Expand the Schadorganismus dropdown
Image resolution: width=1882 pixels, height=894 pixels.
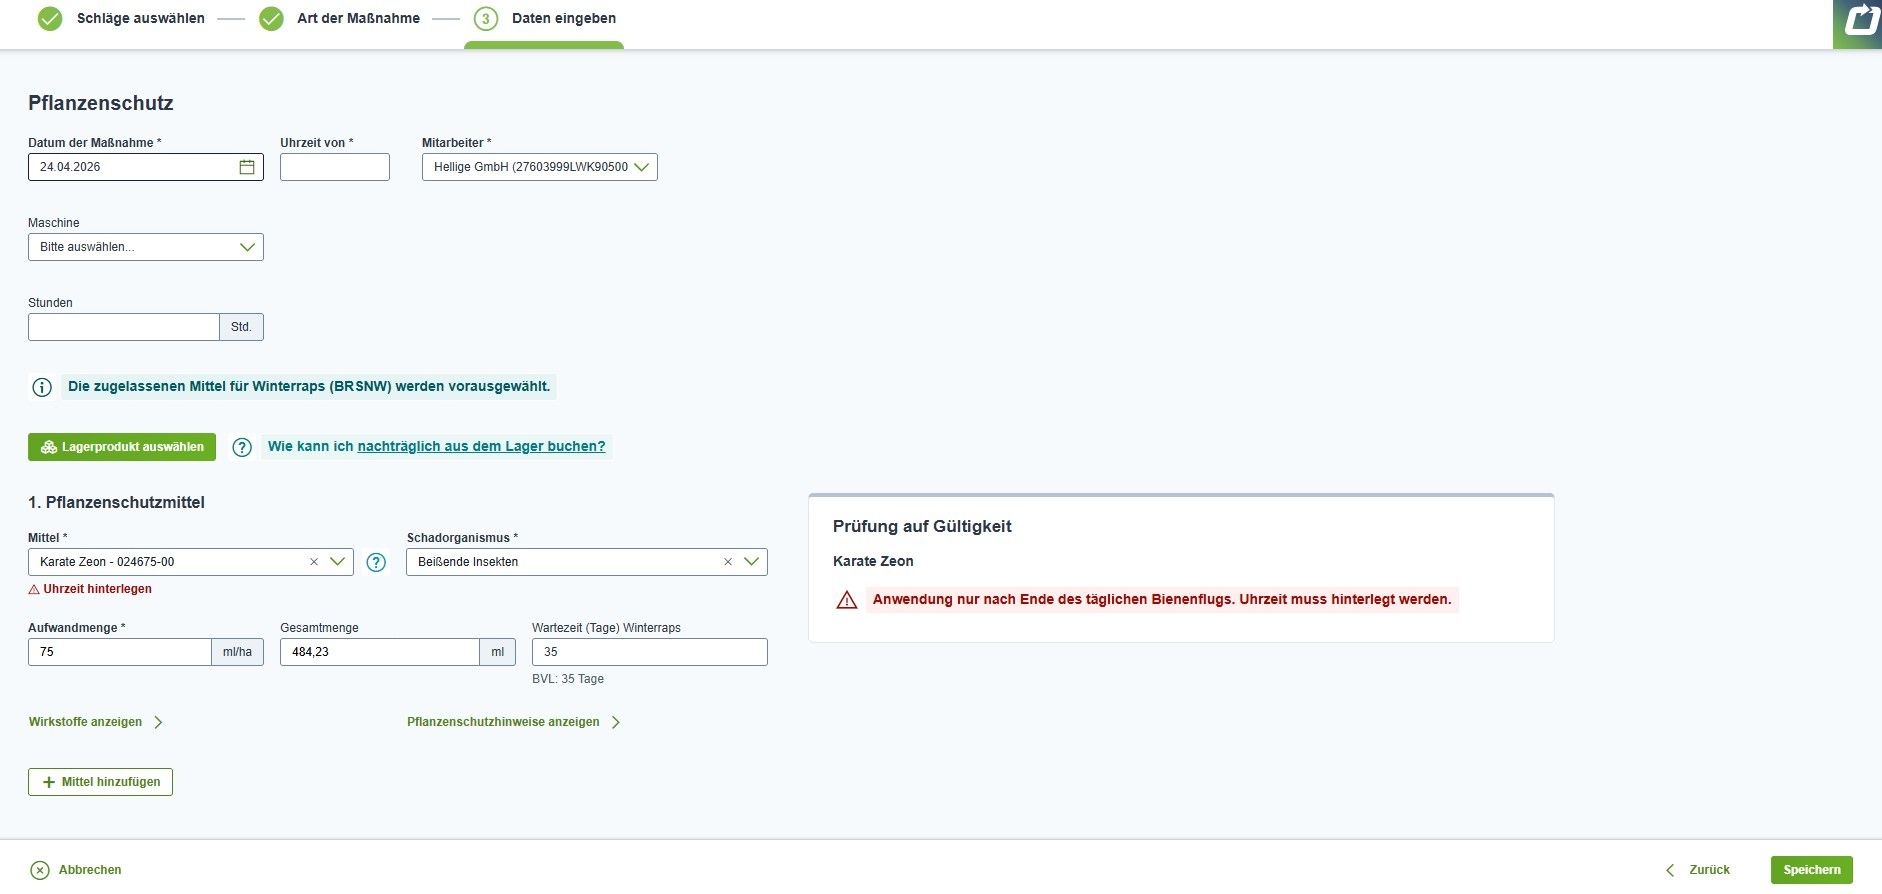[x=752, y=562]
